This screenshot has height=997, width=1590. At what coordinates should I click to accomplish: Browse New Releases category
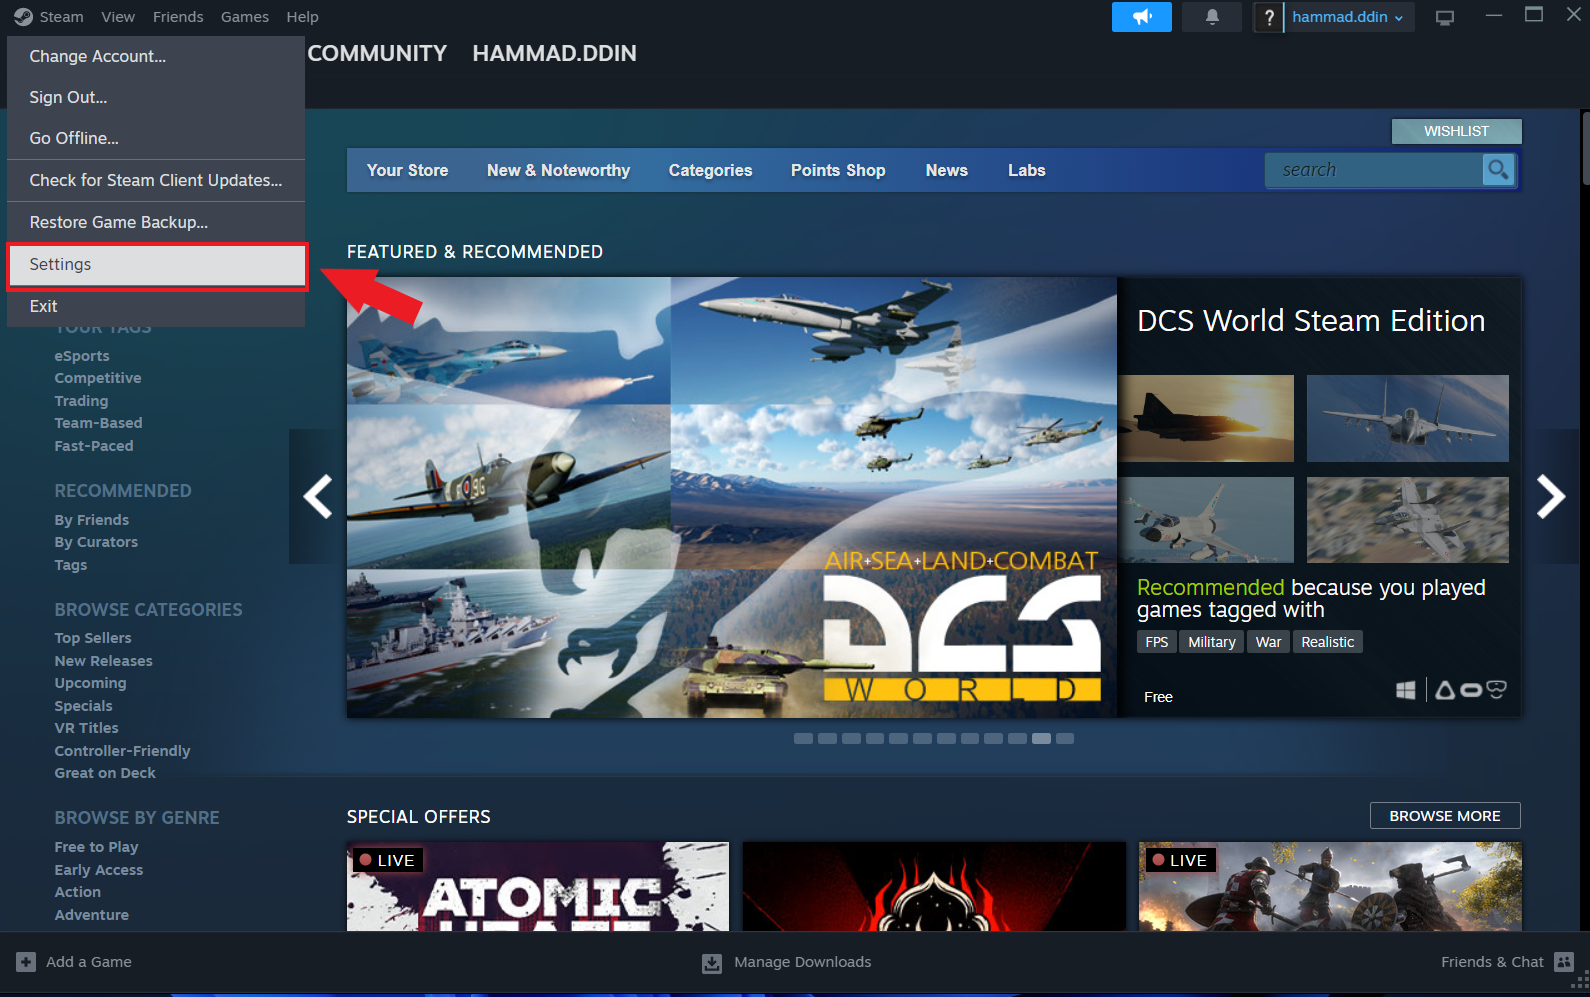coord(104,661)
